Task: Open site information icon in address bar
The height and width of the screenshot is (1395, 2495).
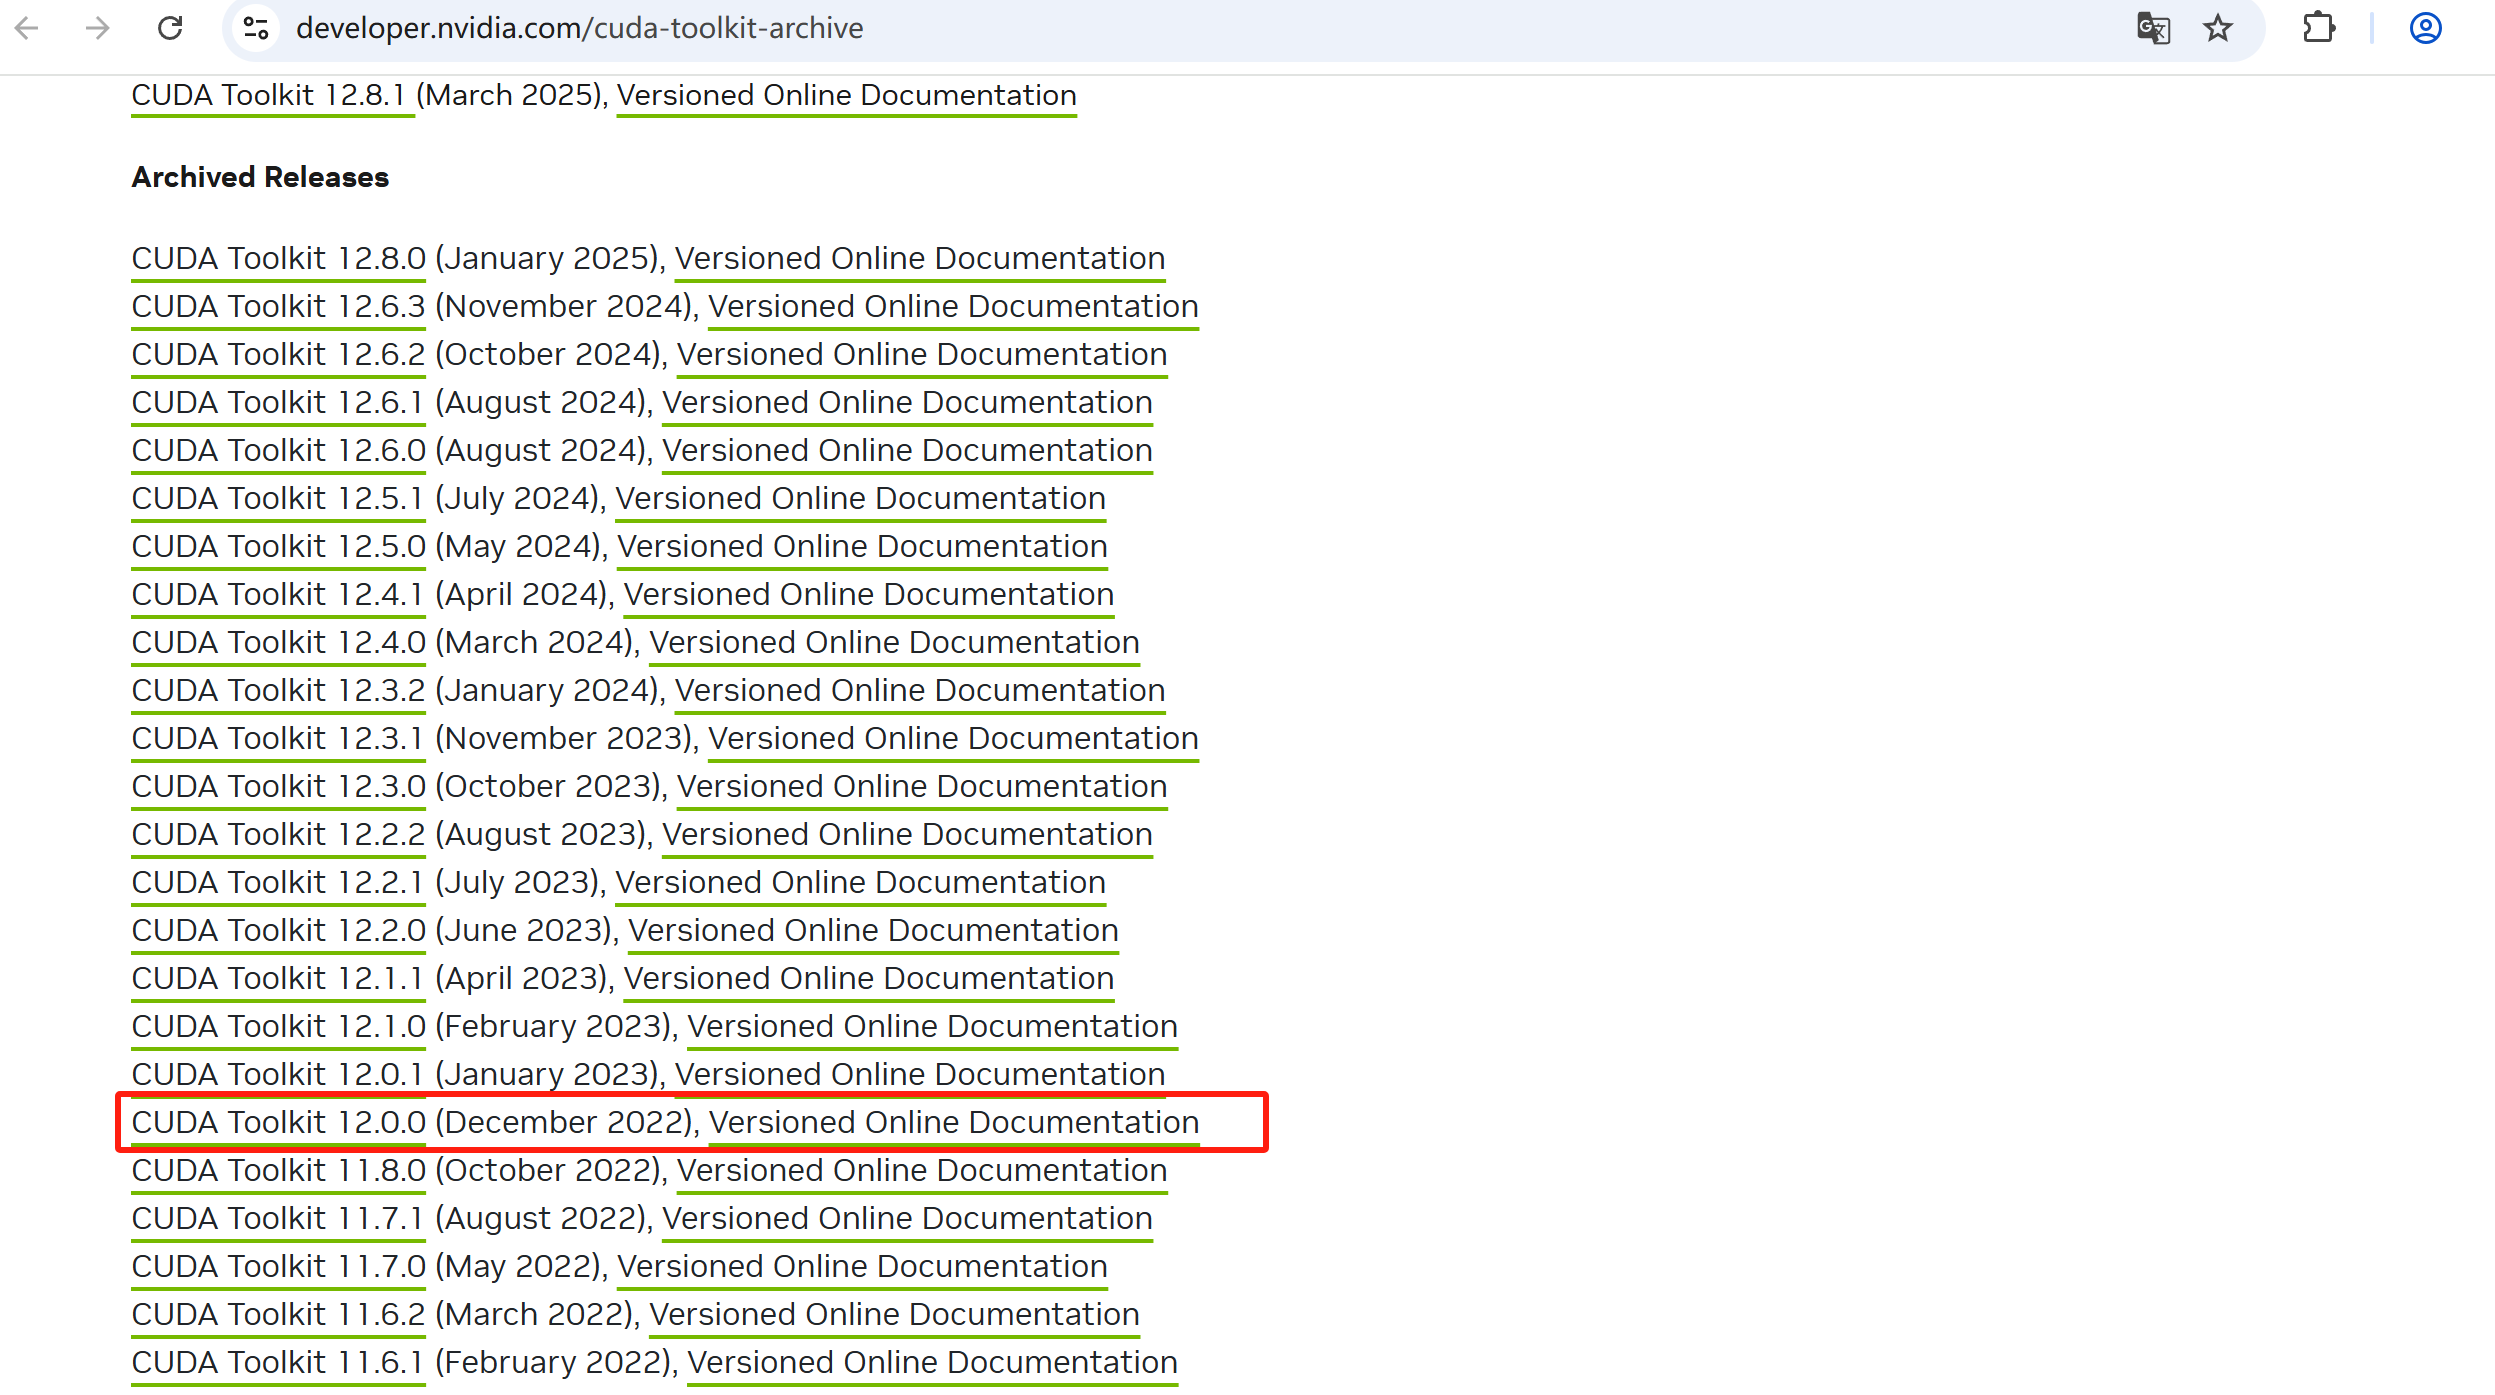Action: 257,28
